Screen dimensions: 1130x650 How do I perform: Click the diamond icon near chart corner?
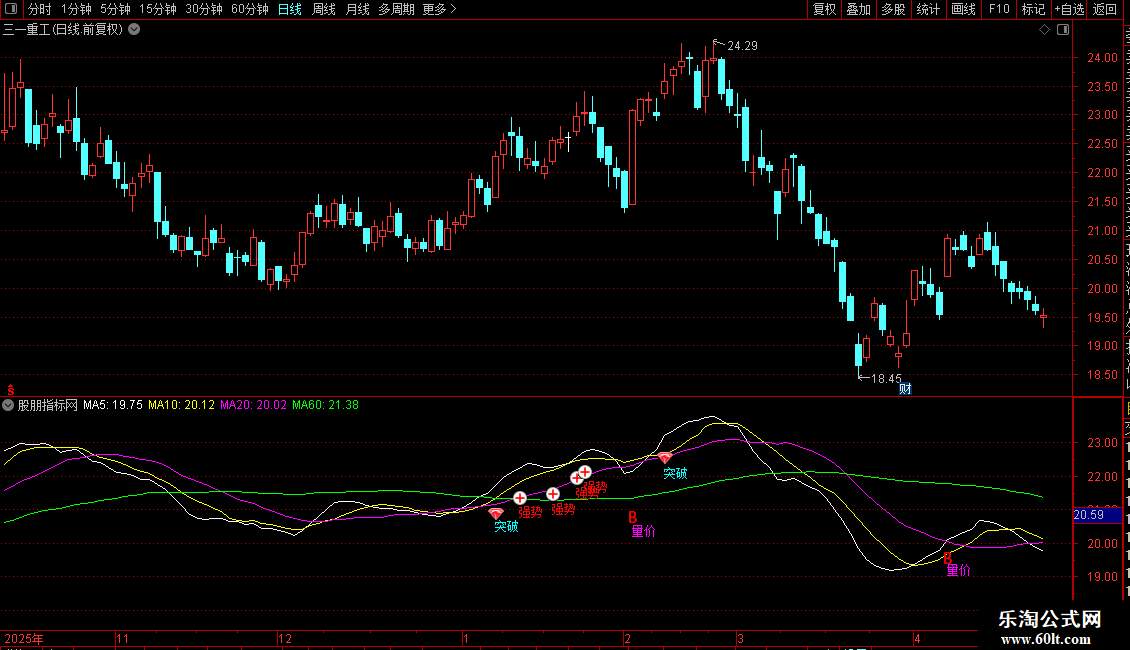1044,30
